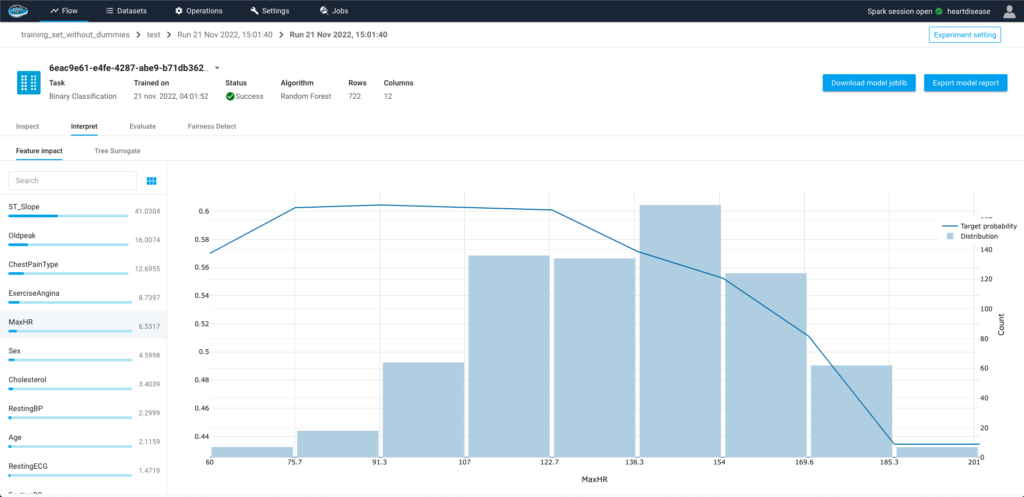Viewport: 1024px width, 497px height.
Task: Go to first Run 21 Nov 2022 breadcrumb
Action: [x=225, y=35]
